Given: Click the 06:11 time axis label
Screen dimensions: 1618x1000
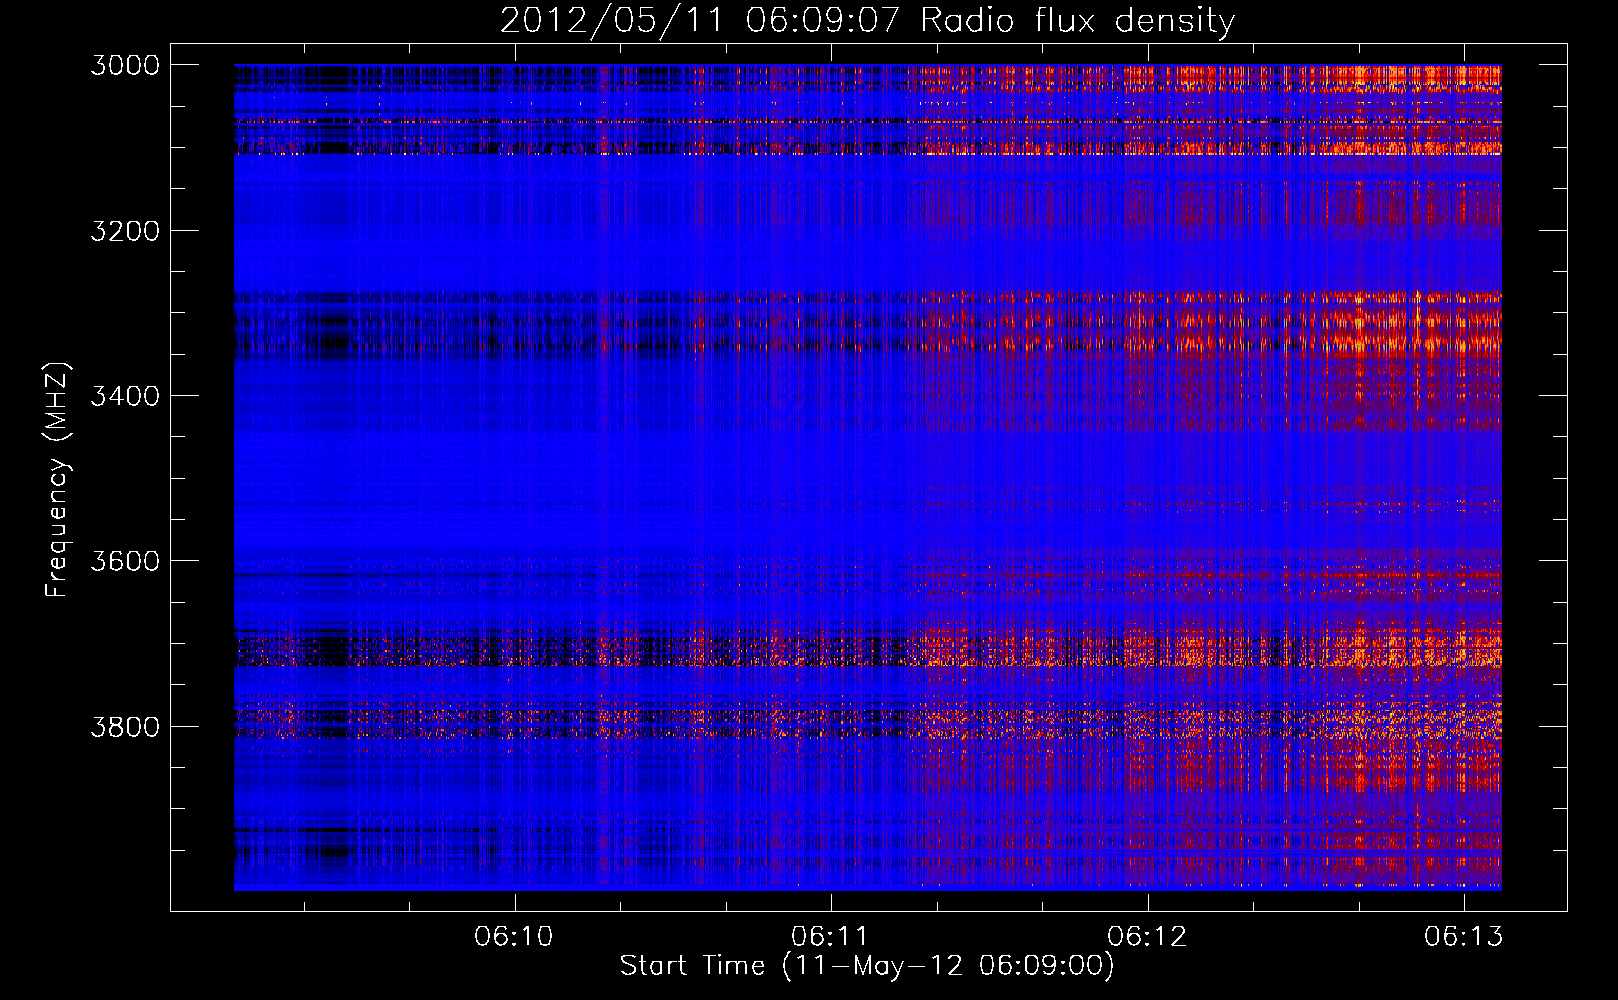Looking at the screenshot, I should 831,937.
